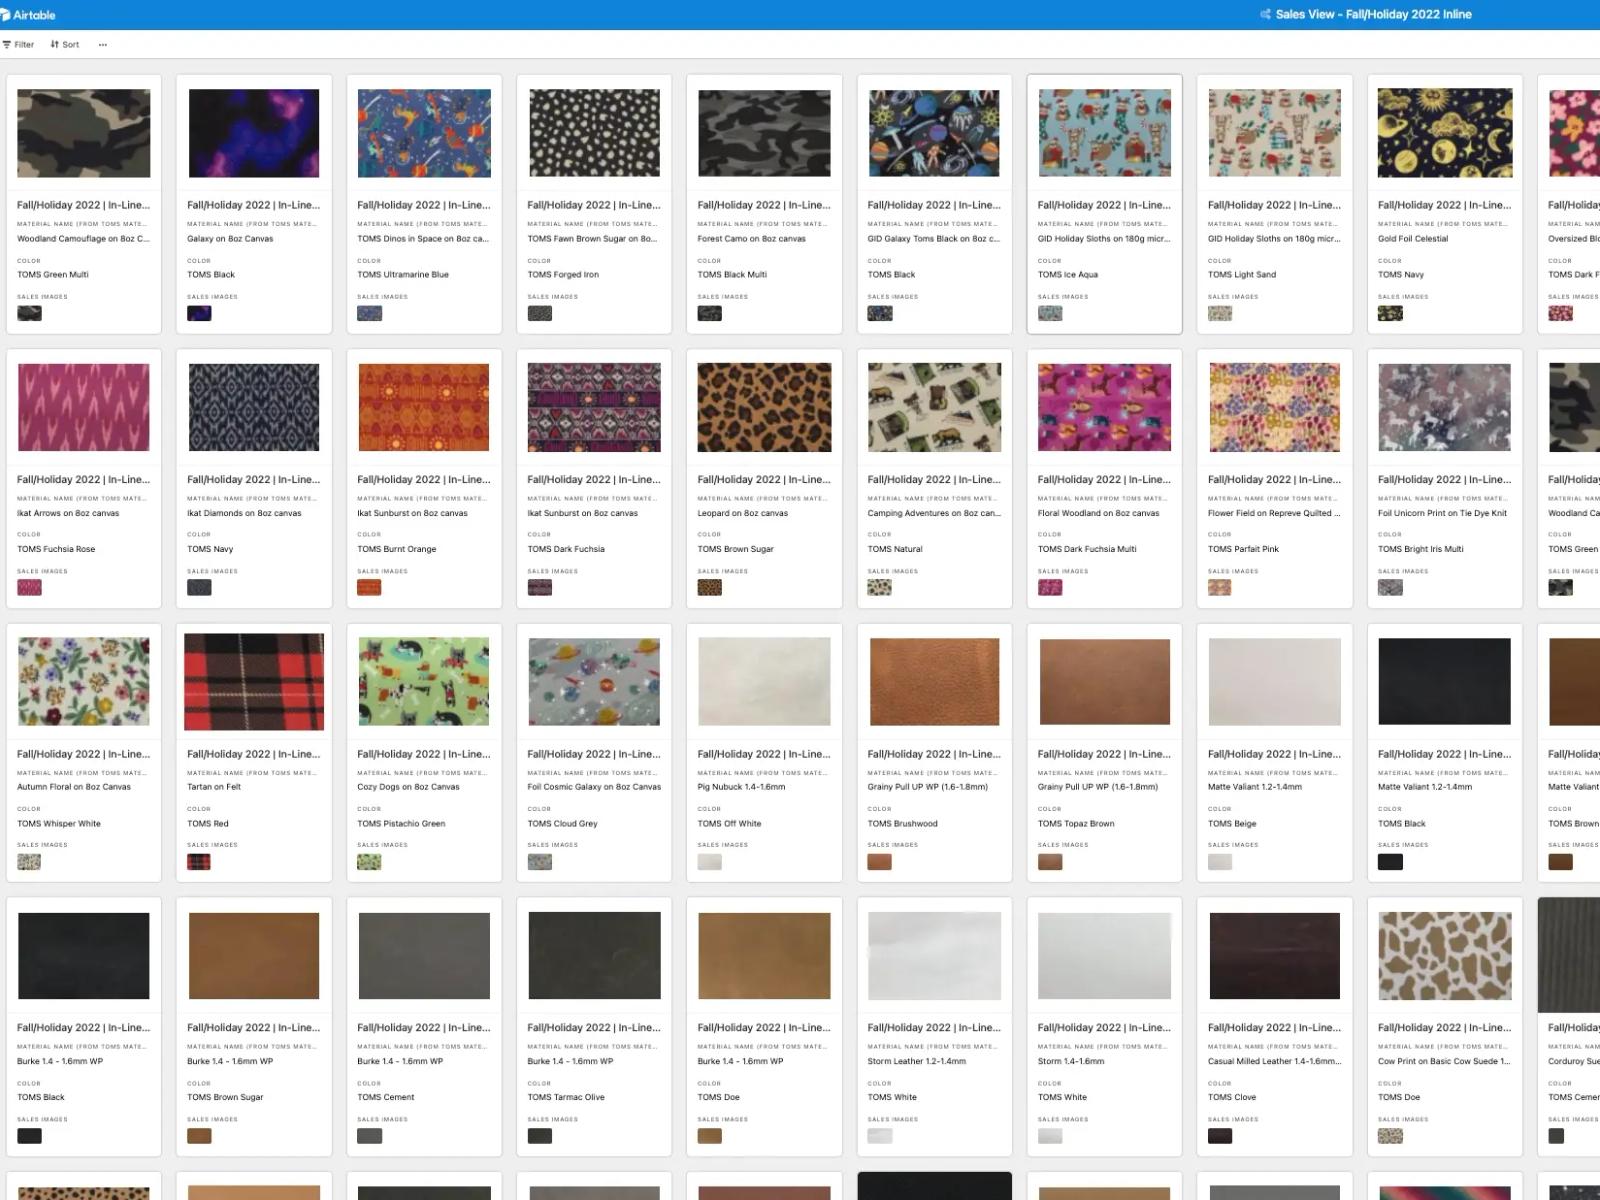Open the Ikat Sunburst Burnt Orange main image

(424, 407)
